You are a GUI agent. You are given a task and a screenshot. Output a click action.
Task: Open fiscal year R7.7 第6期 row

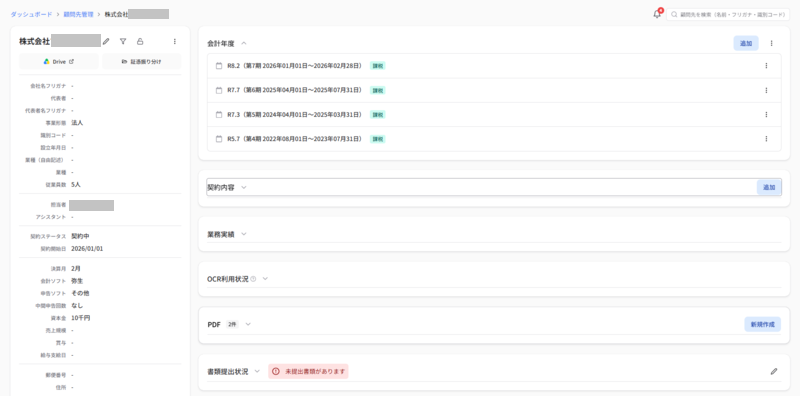point(494,90)
